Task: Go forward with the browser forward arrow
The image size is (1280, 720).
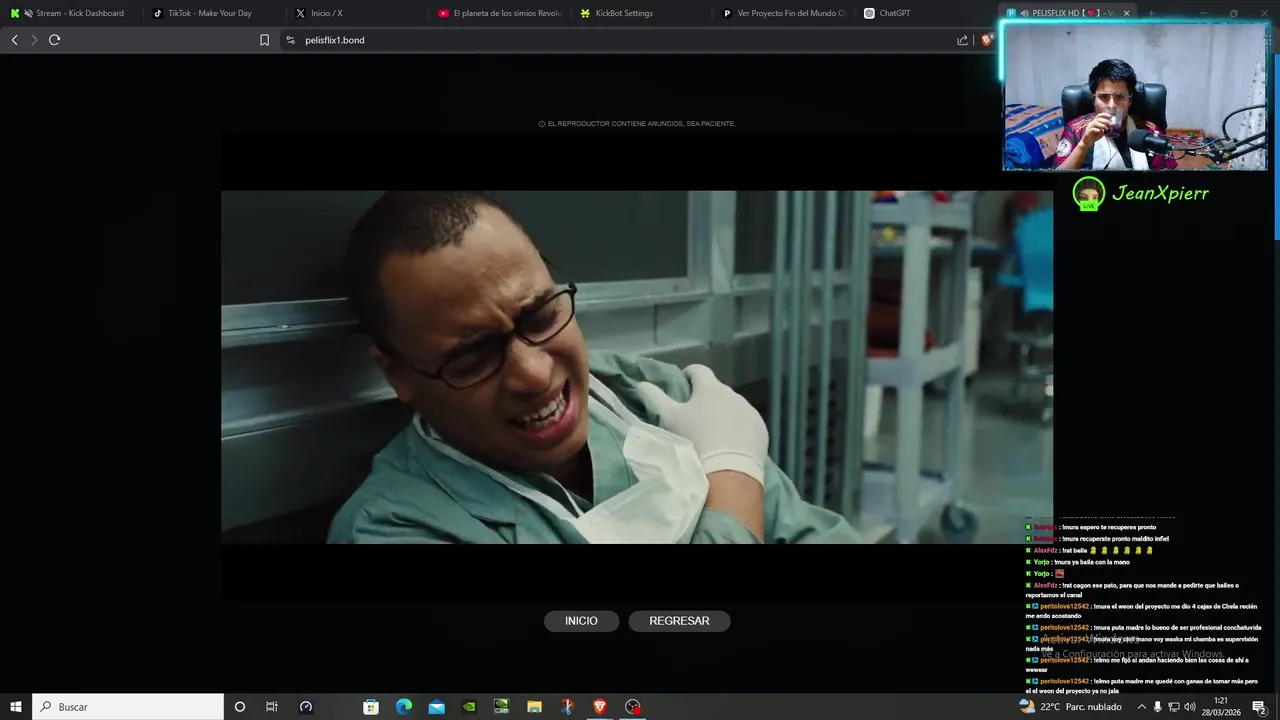Action: point(34,40)
